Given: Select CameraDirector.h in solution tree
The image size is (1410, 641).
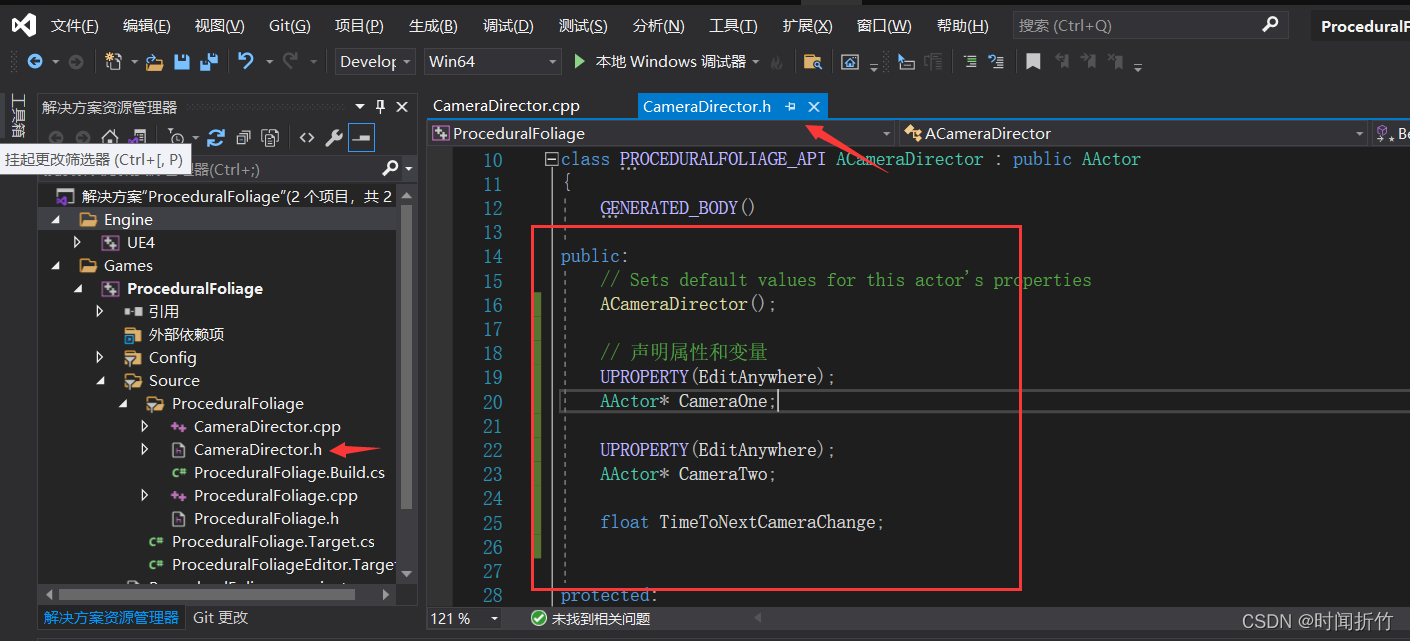Looking at the screenshot, I should point(258,450).
